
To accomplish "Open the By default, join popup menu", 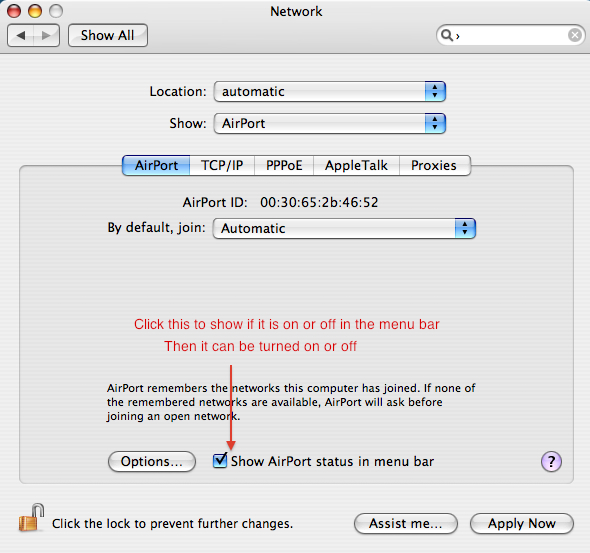I will pos(344,228).
